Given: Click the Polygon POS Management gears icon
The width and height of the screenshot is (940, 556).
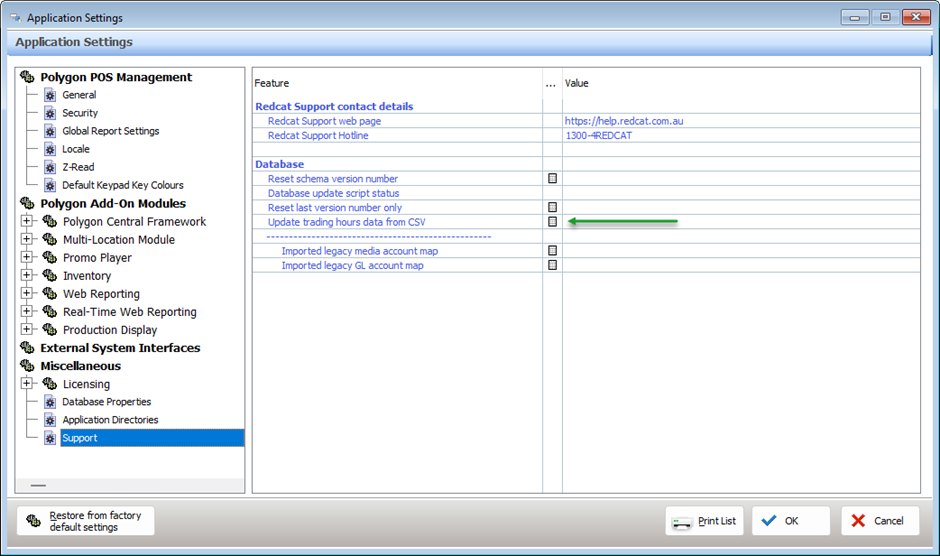Looking at the screenshot, I should (x=27, y=77).
